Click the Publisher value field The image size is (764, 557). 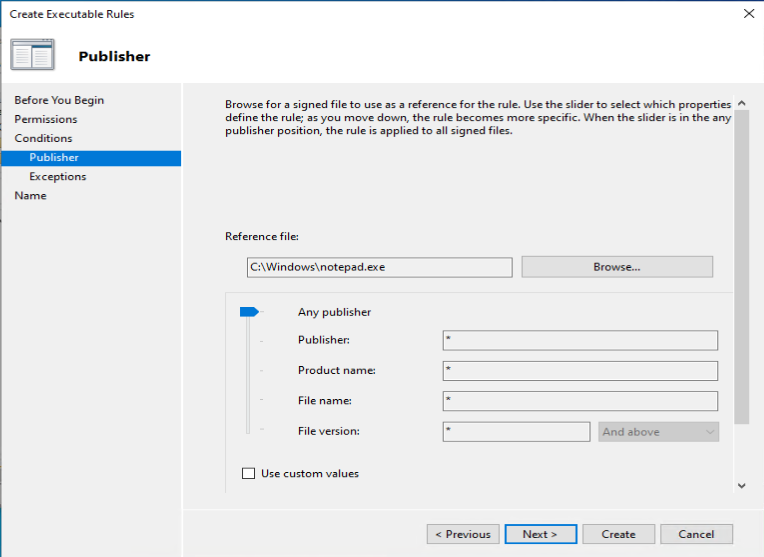pyautogui.click(x=580, y=340)
